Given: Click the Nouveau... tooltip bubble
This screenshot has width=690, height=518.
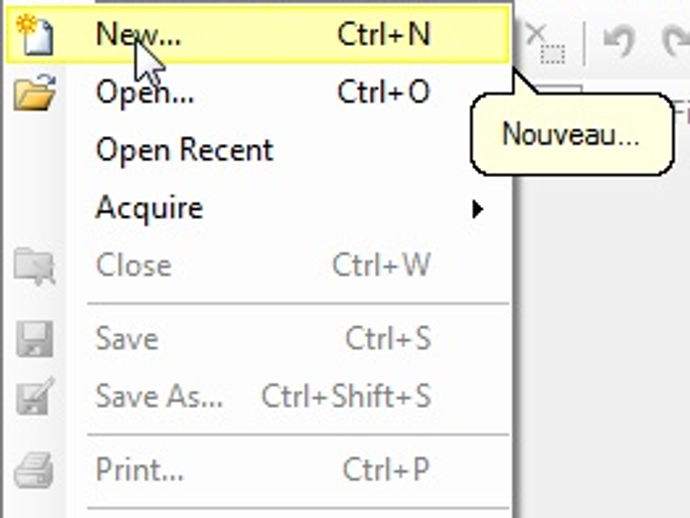Looking at the screenshot, I should (572, 134).
